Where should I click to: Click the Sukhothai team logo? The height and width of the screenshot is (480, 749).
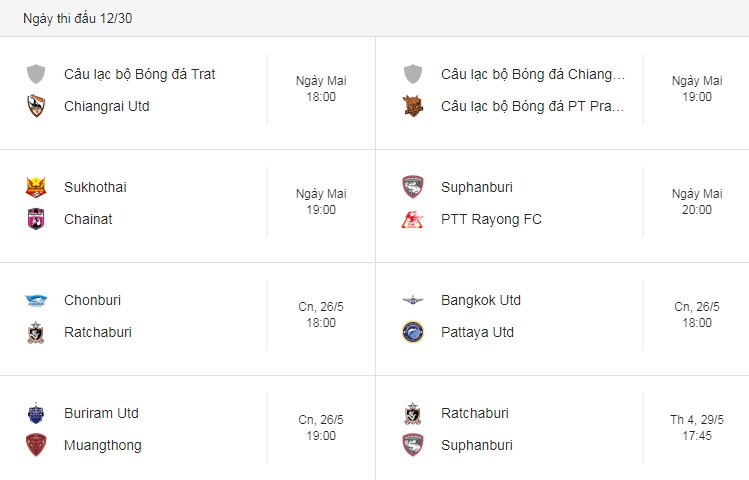(36, 187)
